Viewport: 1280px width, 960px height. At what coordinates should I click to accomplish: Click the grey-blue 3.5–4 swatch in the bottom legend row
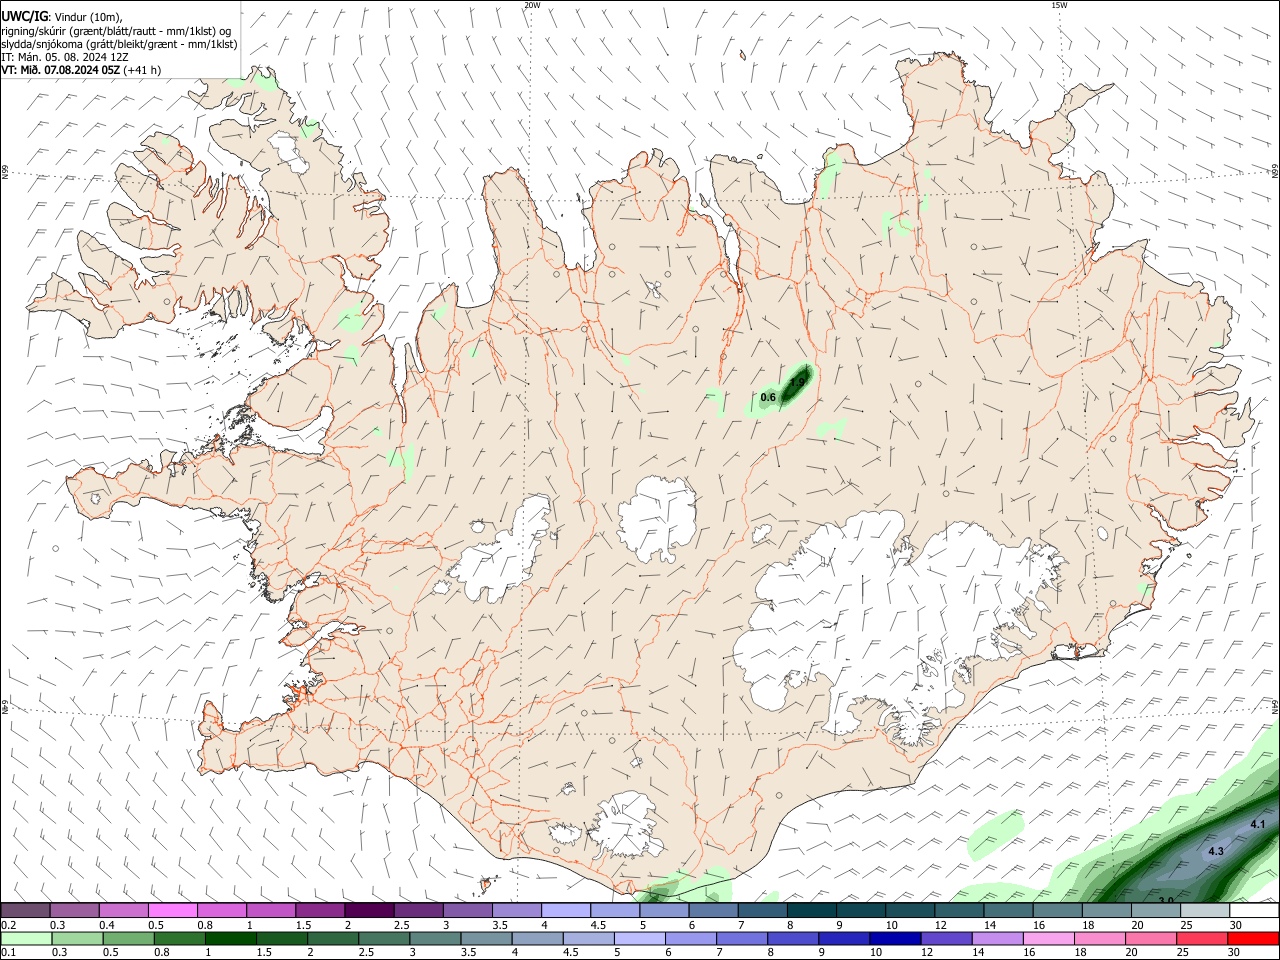point(486,938)
